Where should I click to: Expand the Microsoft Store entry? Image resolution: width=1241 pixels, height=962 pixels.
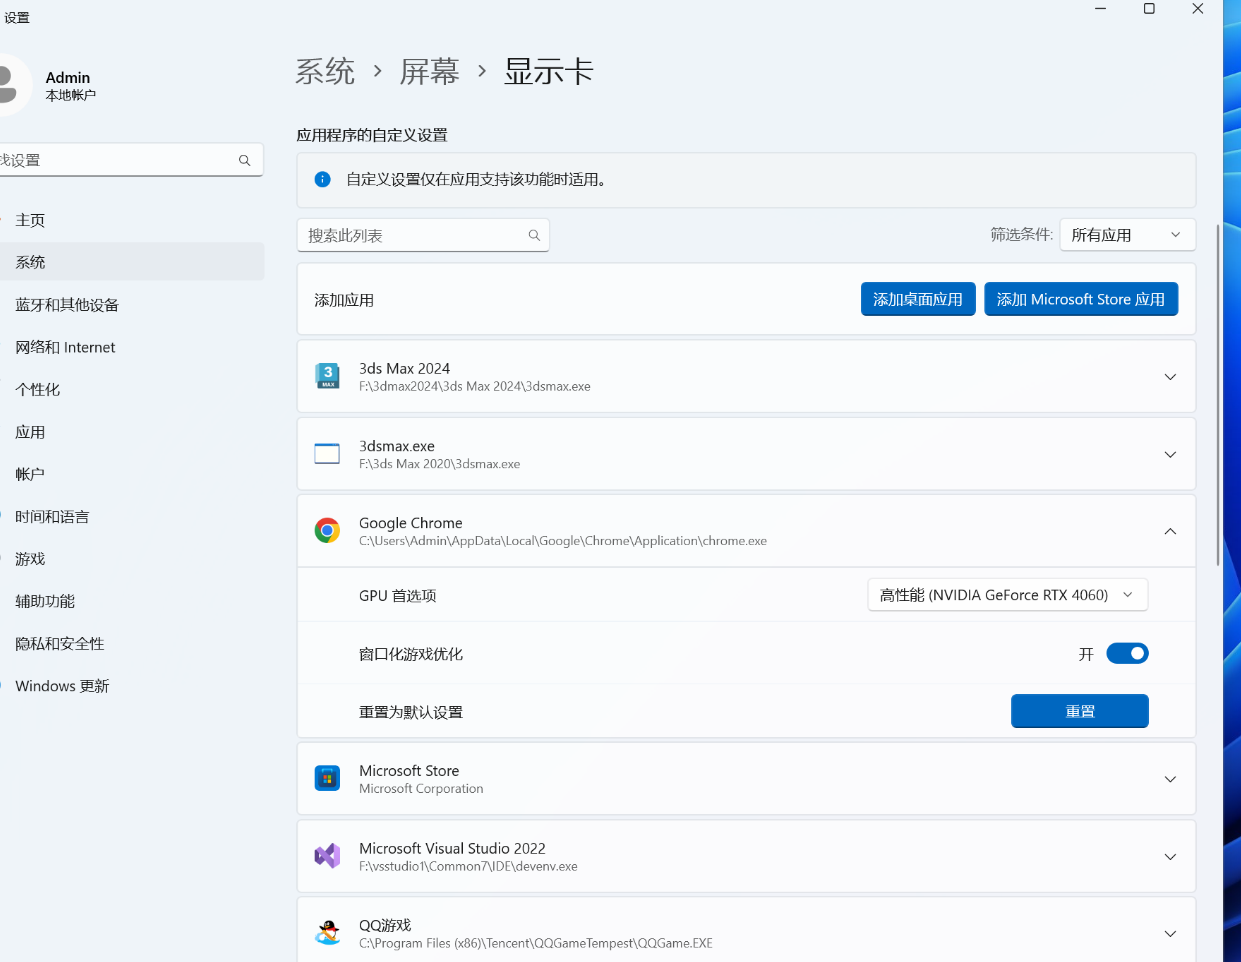pyautogui.click(x=1170, y=779)
